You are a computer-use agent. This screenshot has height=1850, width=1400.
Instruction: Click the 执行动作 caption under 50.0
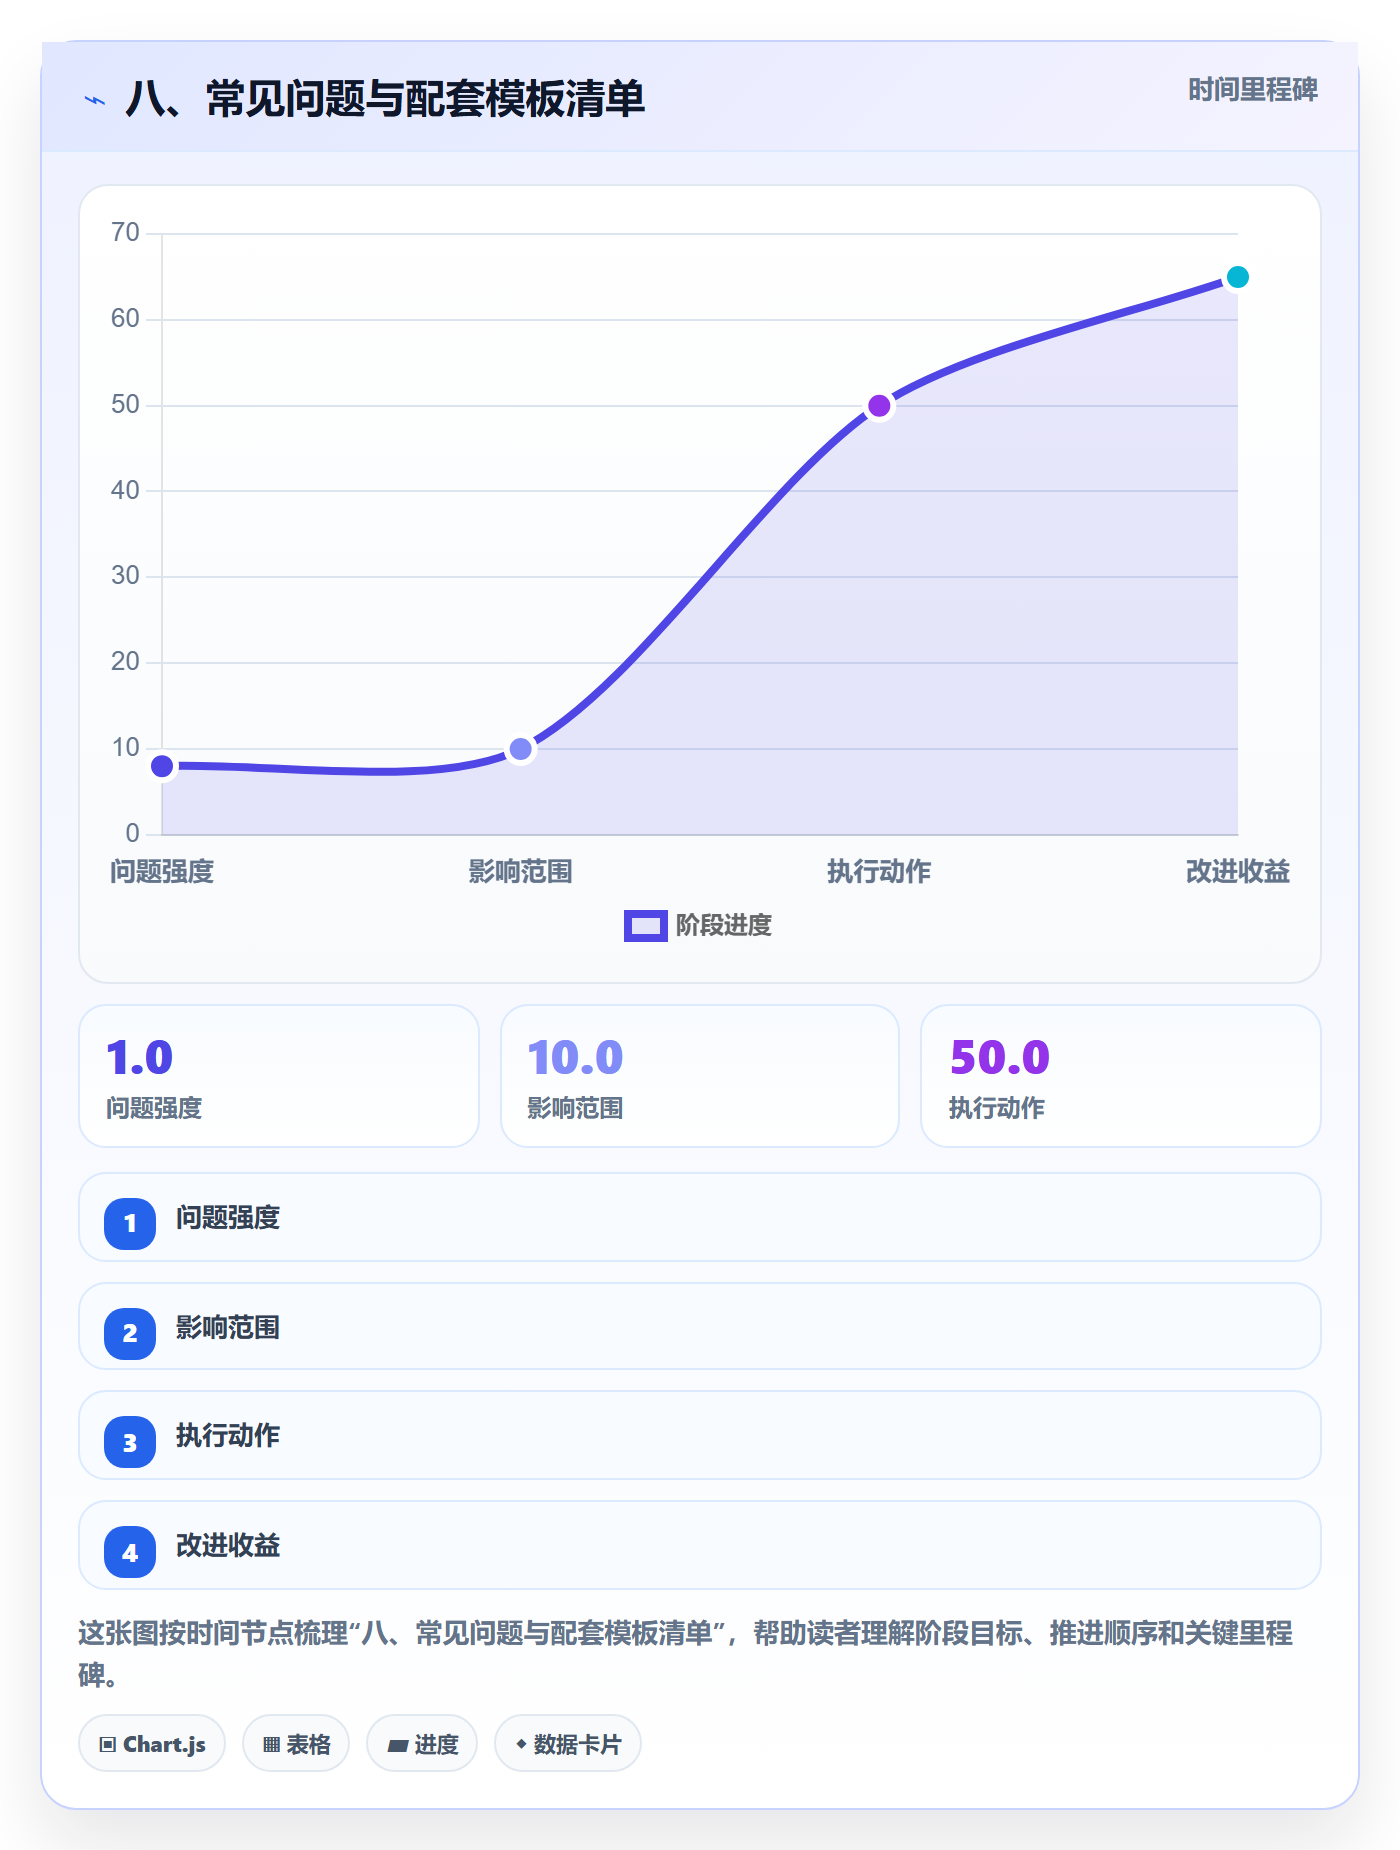click(x=997, y=1108)
